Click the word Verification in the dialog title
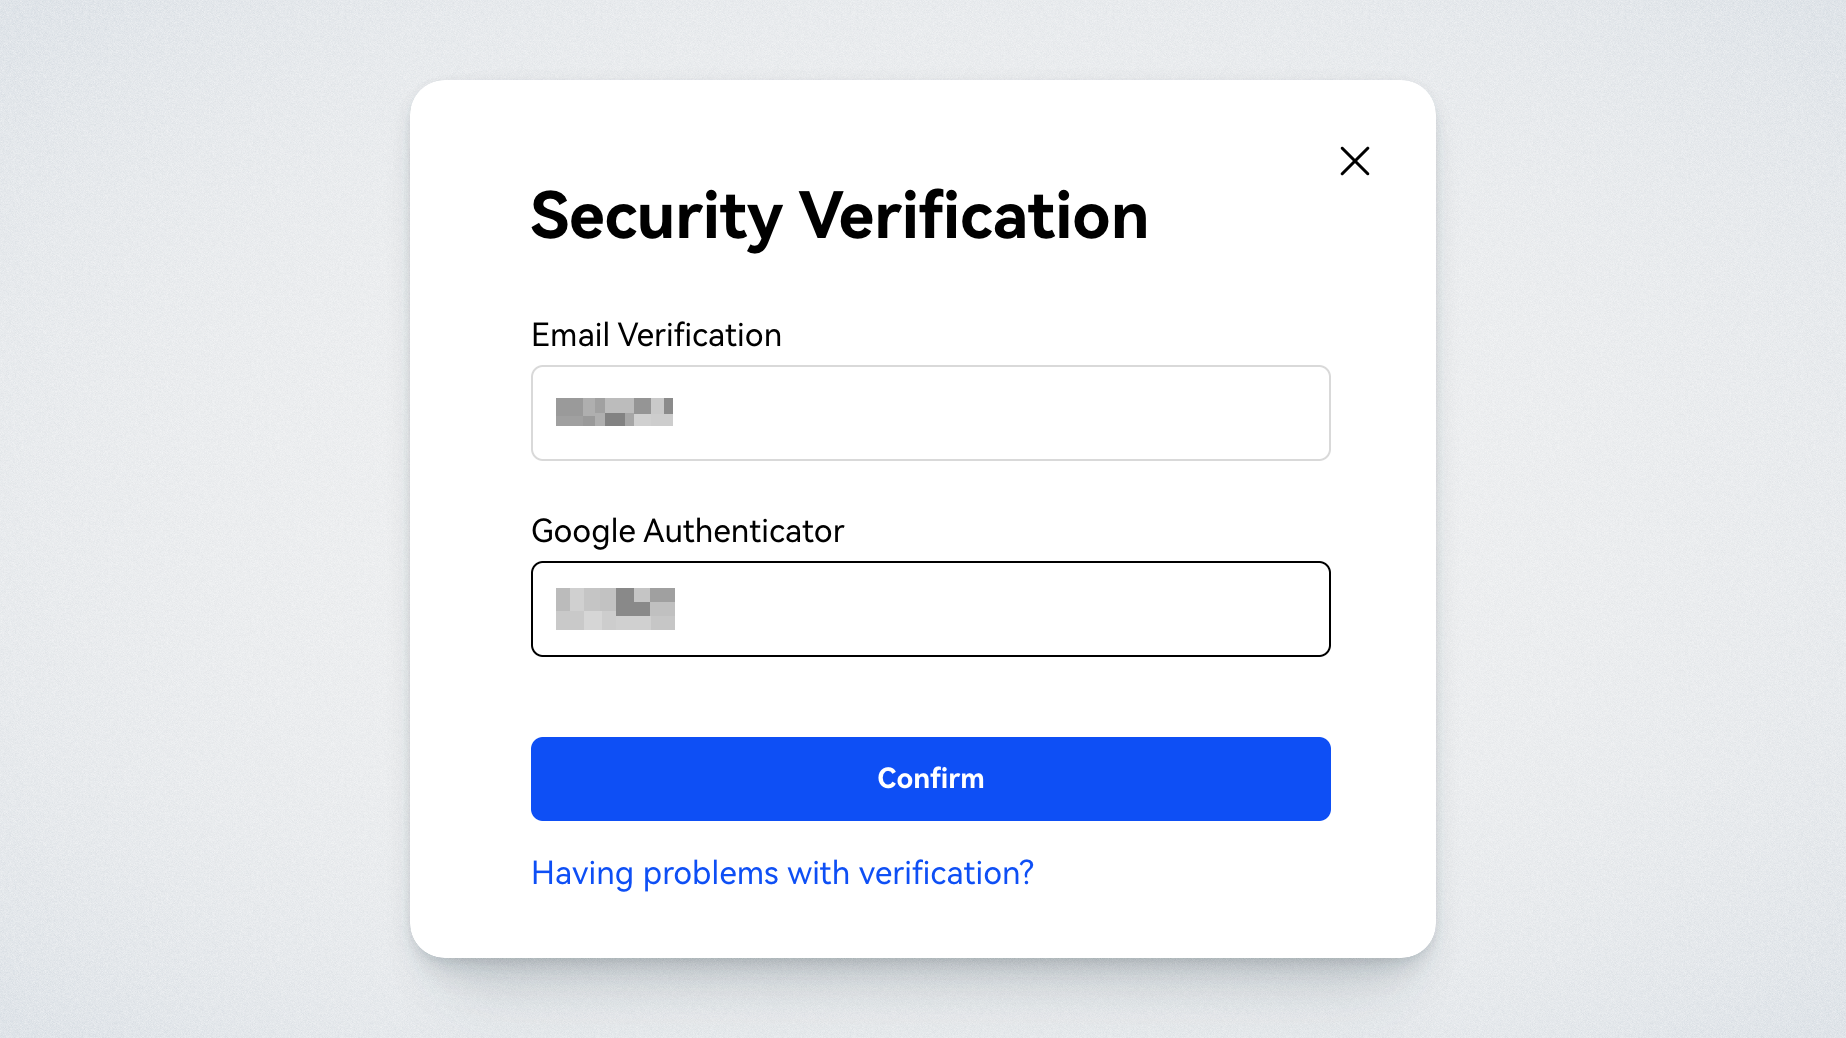1846x1038 pixels. pyautogui.click(x=973, y=216)
